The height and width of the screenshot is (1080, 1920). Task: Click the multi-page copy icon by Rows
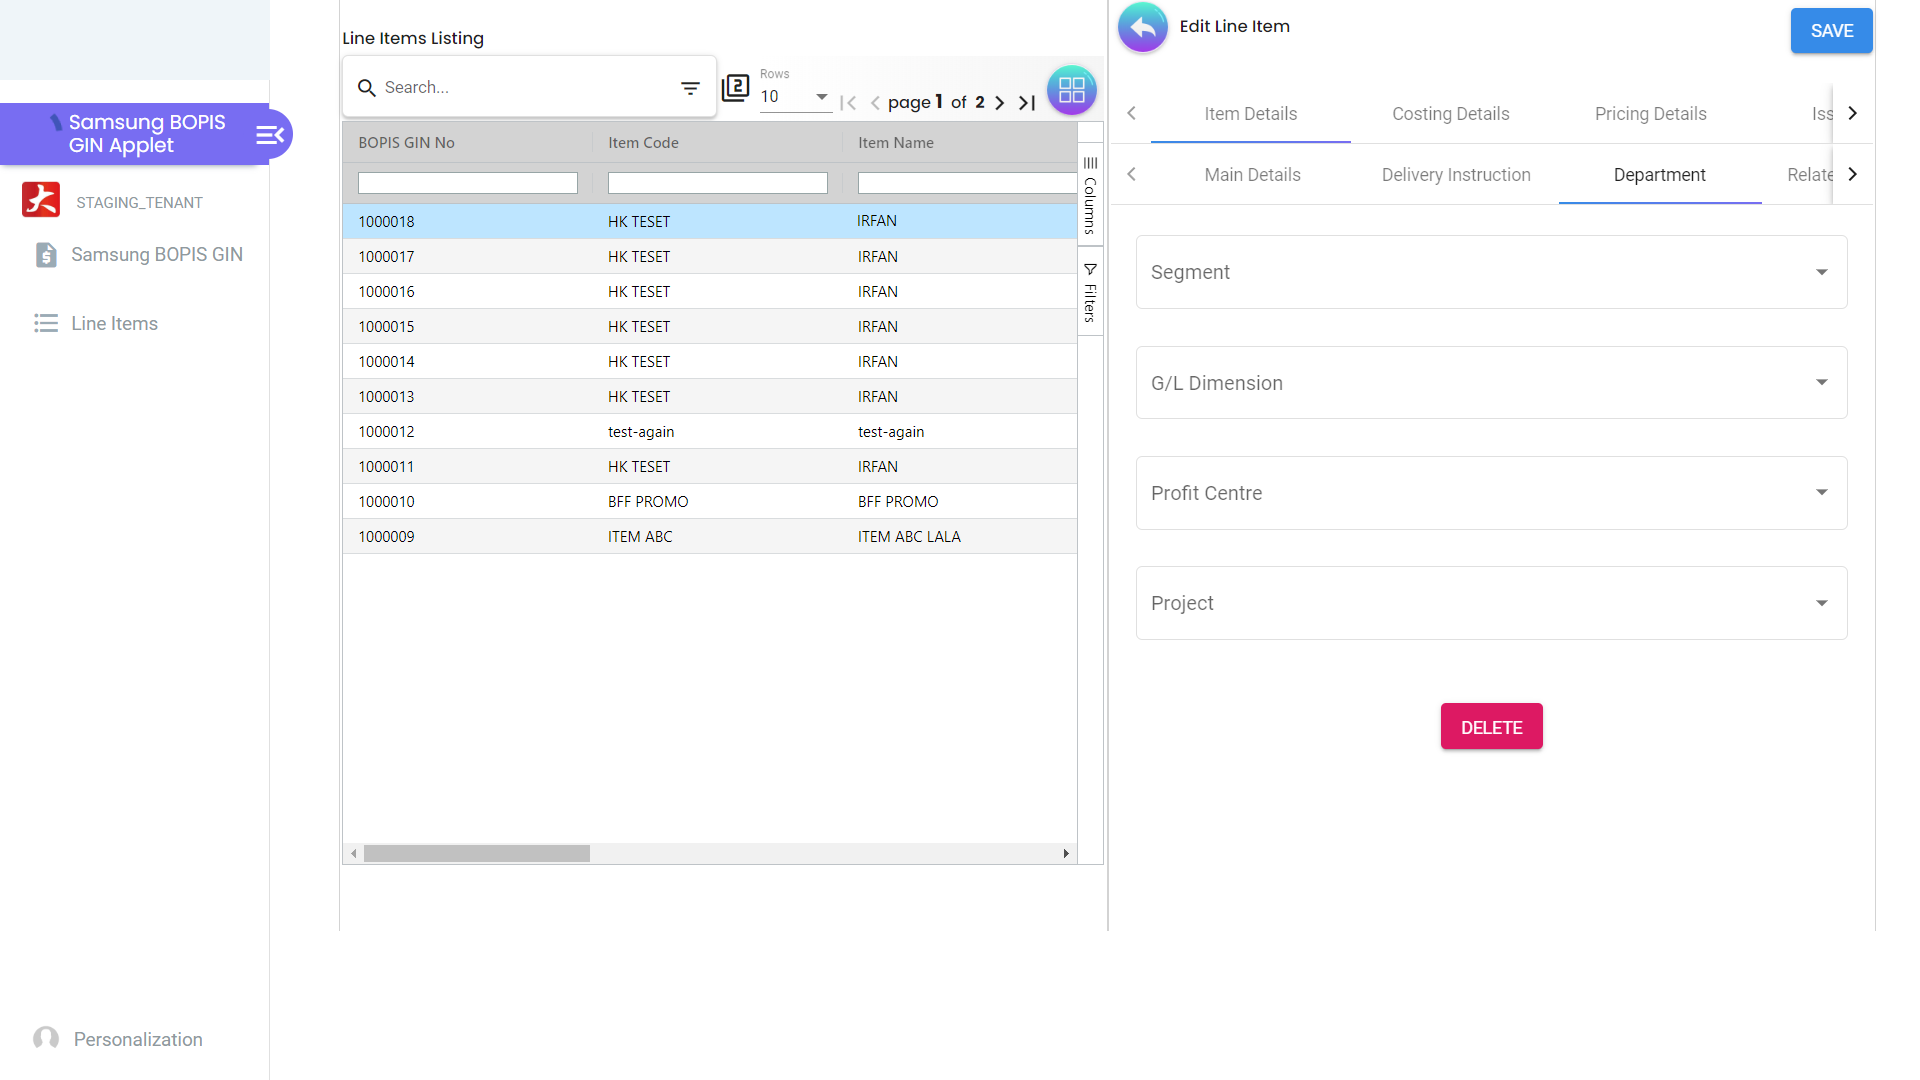click(x=736, y=88)
